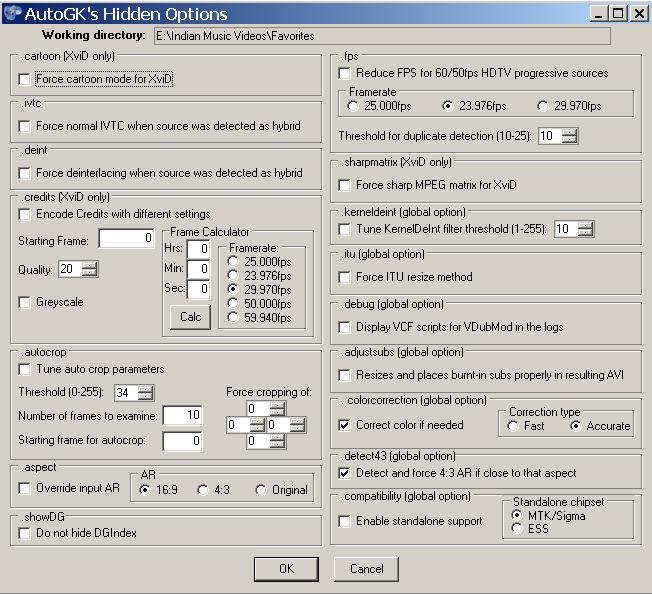The width and height of the screenshot is (652, 594).
Task: Enable Tune KernelDeInt filter threshold
Action: coord(344,229)
